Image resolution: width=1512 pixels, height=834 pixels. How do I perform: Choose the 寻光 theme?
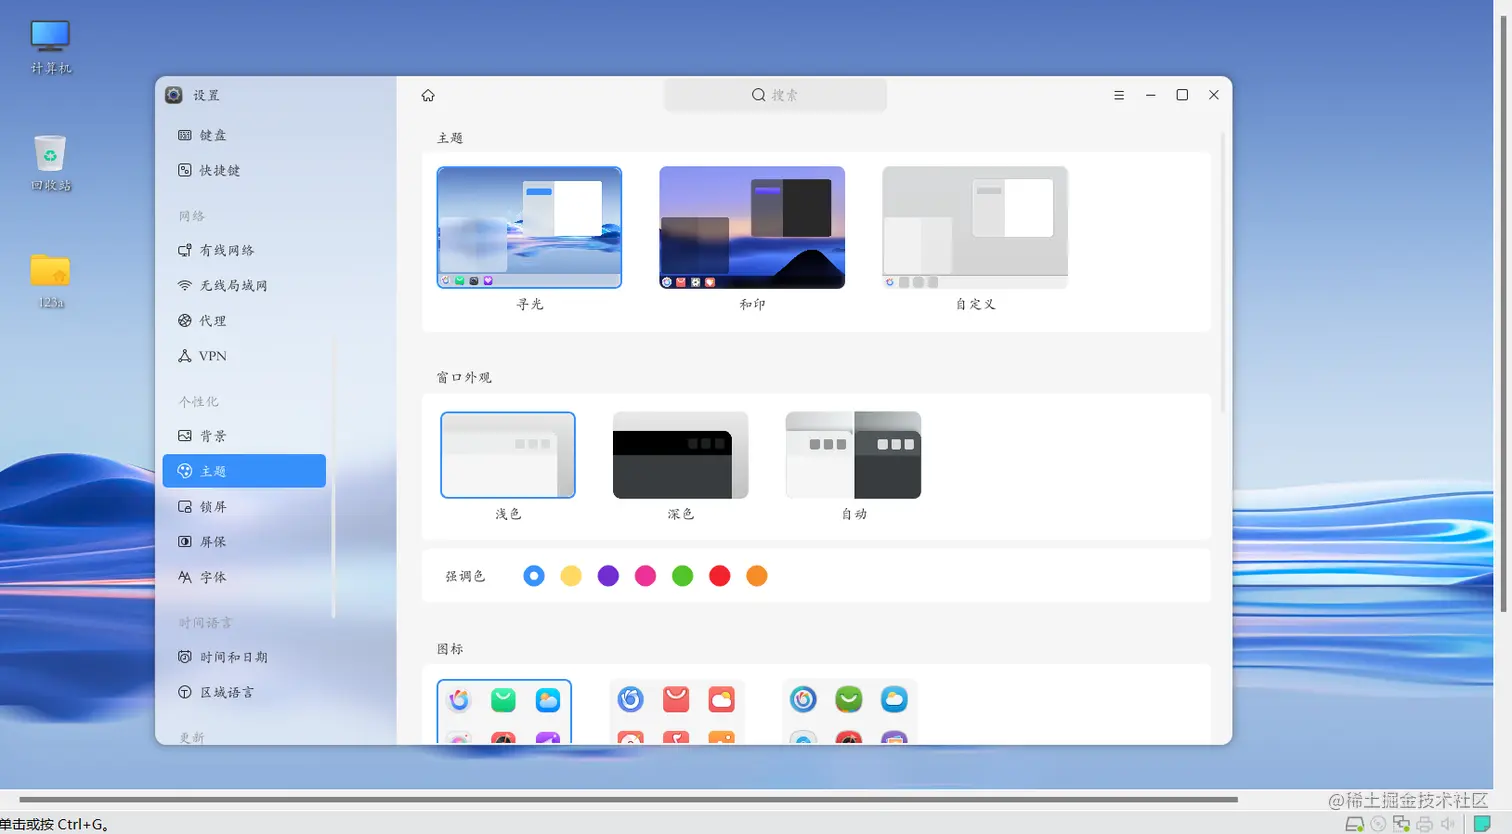pyautogui.click(x=529, y=228)
